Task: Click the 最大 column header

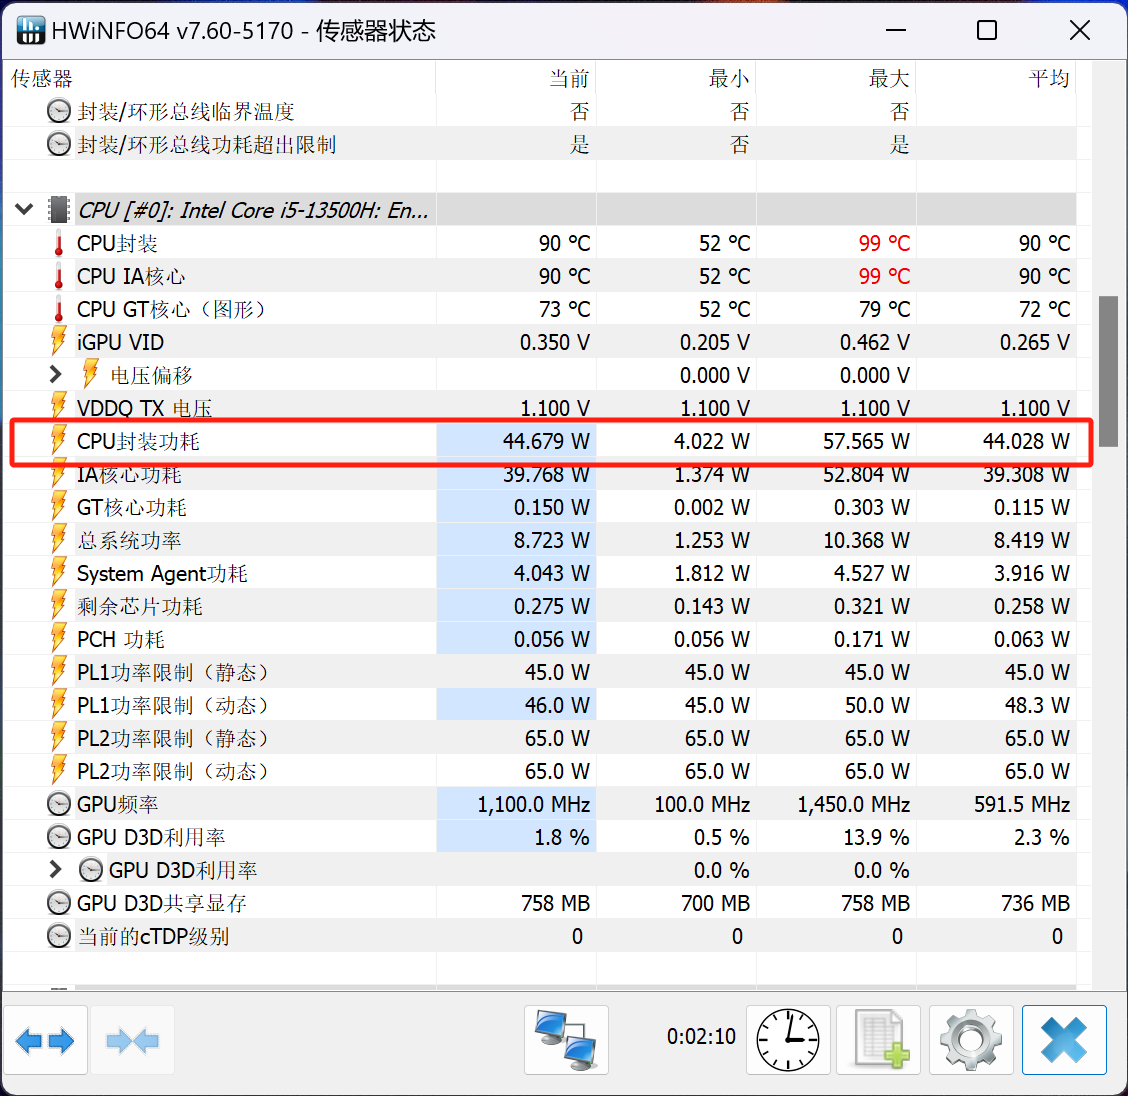Action: coord(888,79)
